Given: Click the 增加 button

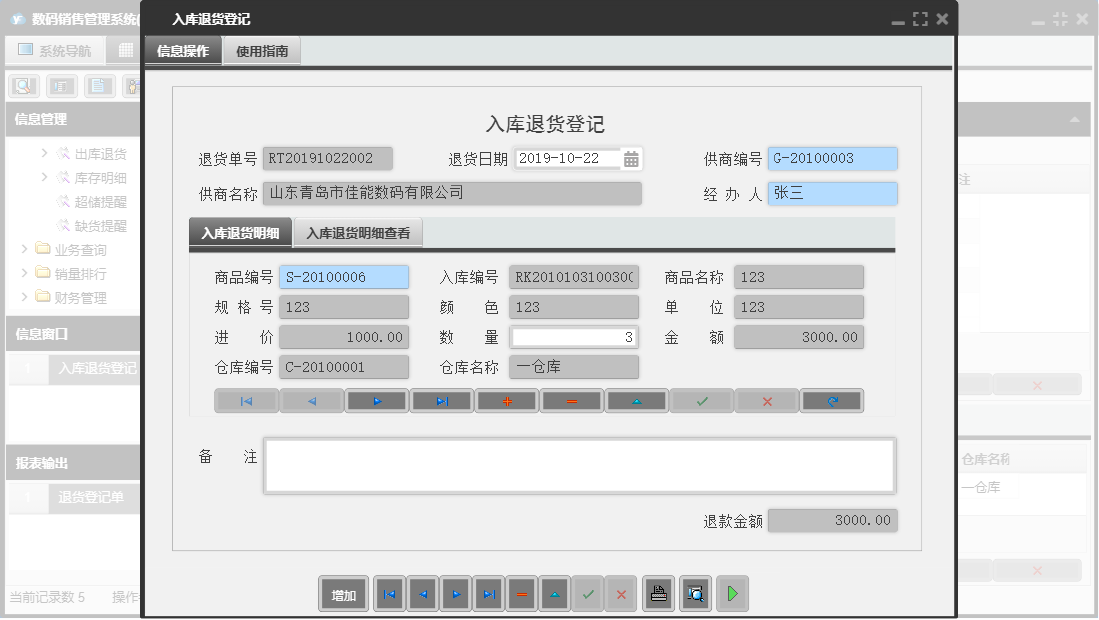Looking at the screenshot, I should tap(343, 593).
